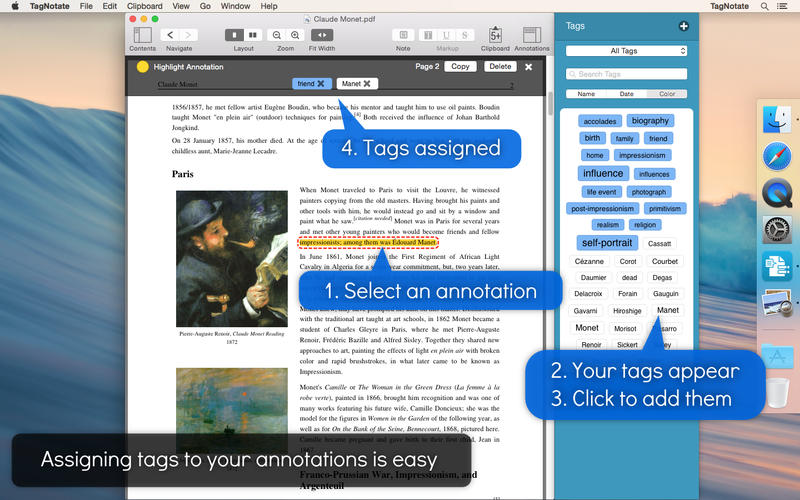Select the accolades tag

(x=600, y=121)
